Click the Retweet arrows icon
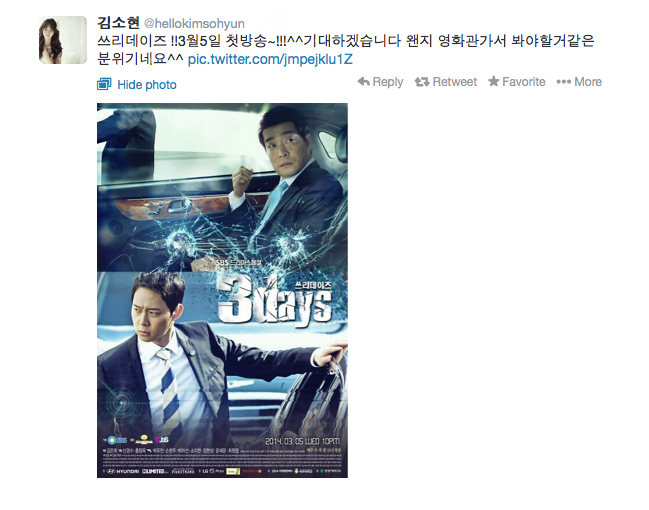 (x=422, y=82)
